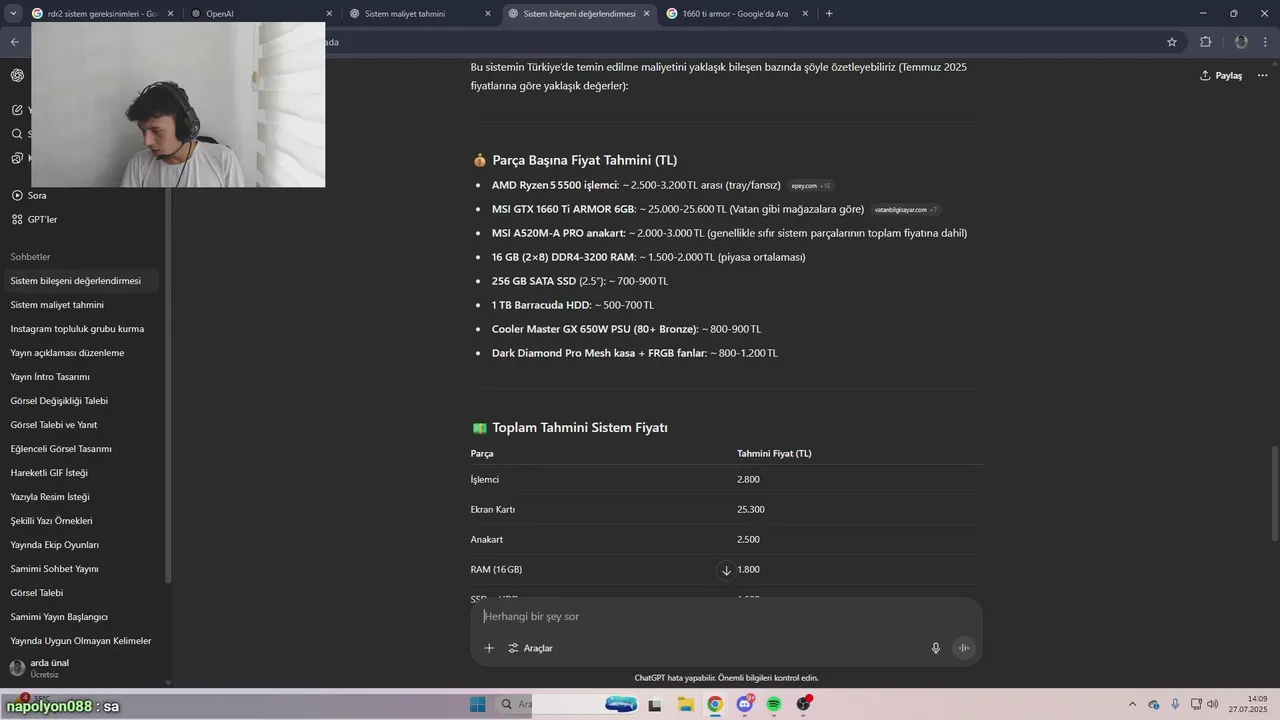Click the 'Herhangi bir şey sor' prompt field

click(x=726, y=617)
